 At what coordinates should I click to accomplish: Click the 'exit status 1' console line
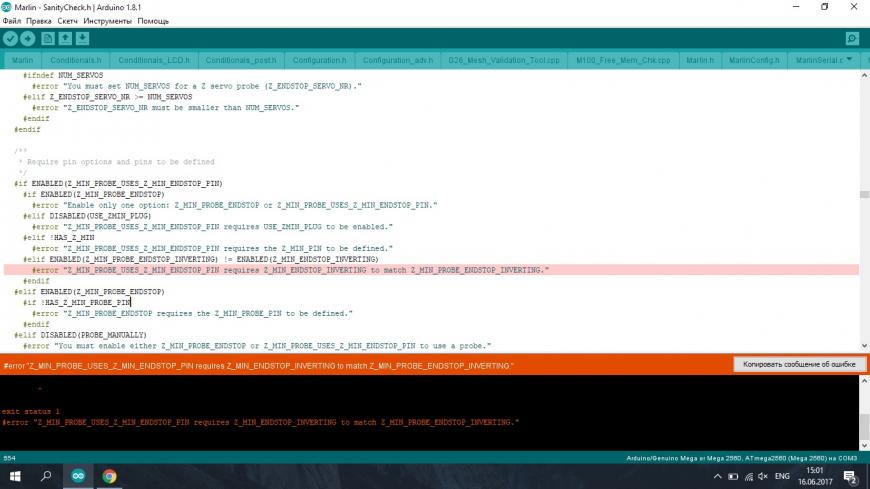coord(31,411)
